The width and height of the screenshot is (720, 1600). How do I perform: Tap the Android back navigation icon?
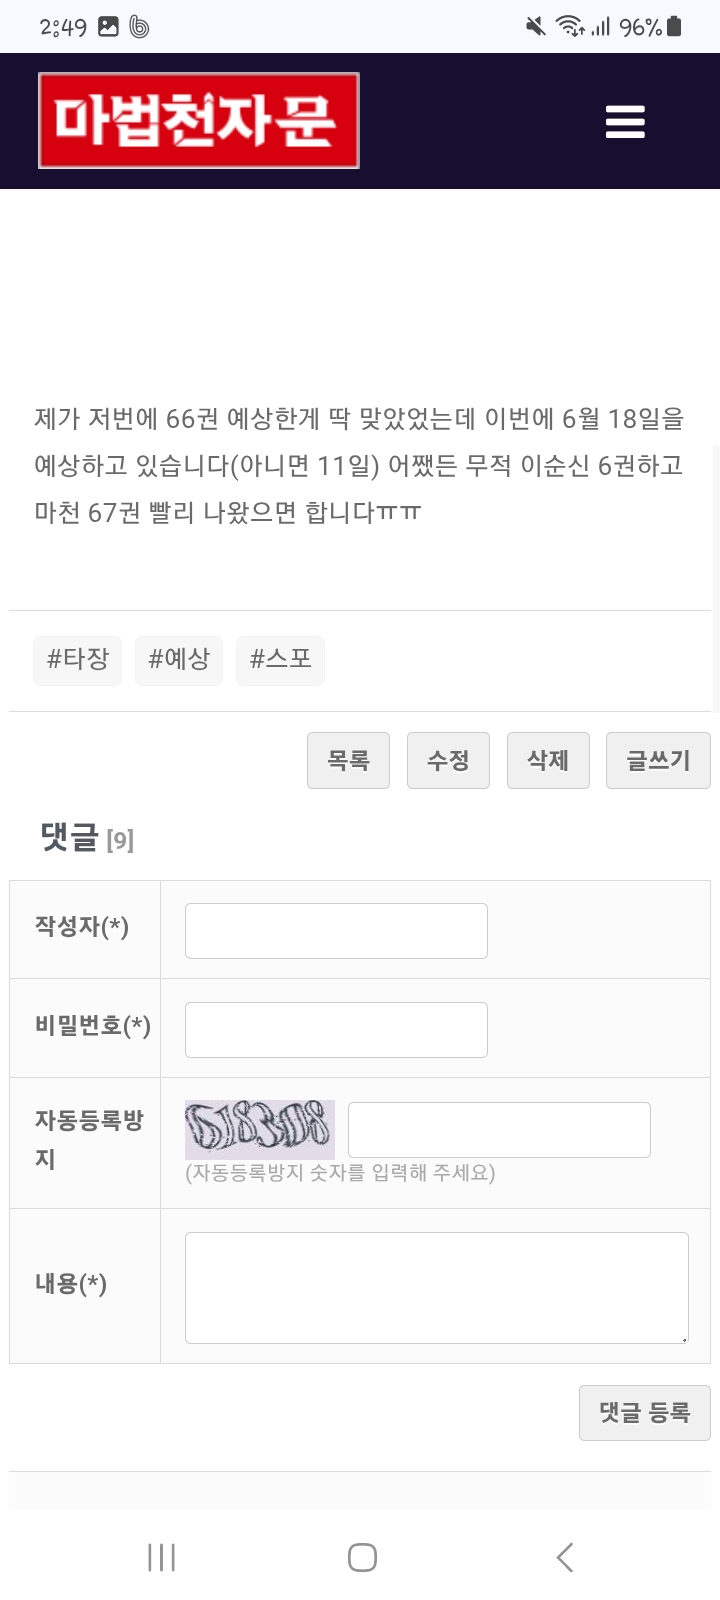(565, 1557)
